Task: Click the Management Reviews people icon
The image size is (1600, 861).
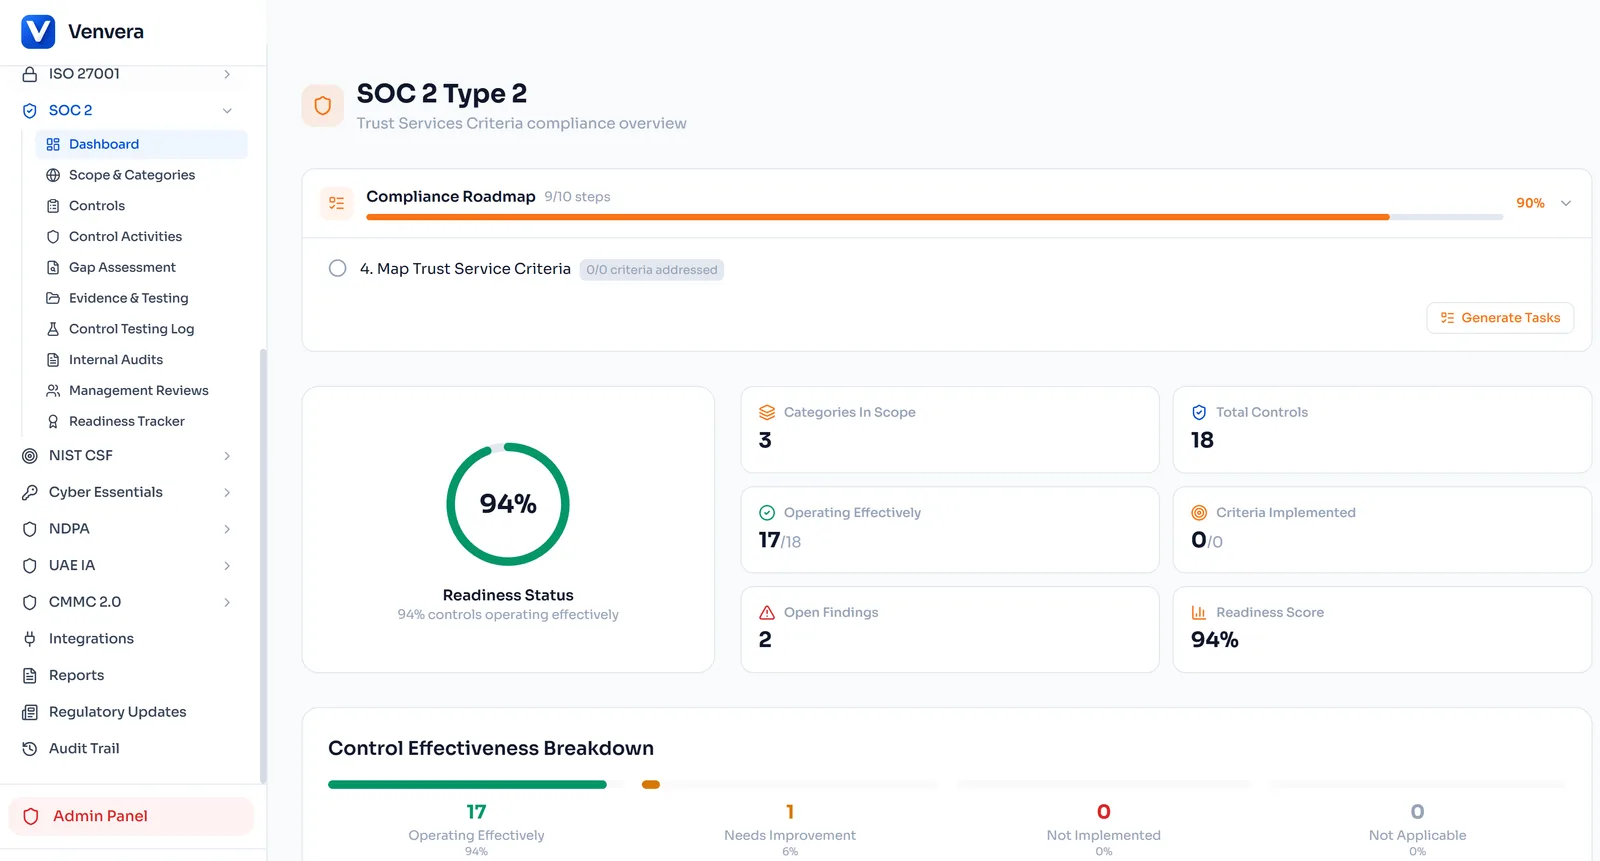Action: tap(53, 391)
